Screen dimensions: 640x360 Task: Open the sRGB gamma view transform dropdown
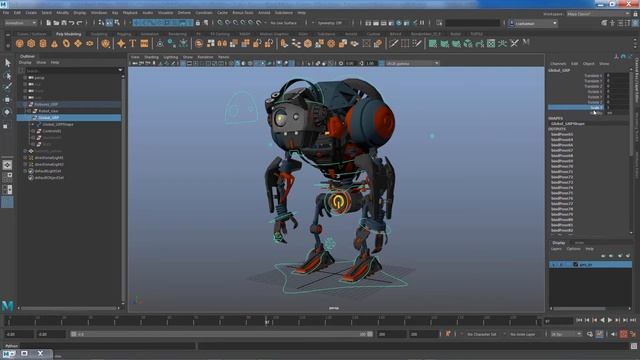pos(412,64)
